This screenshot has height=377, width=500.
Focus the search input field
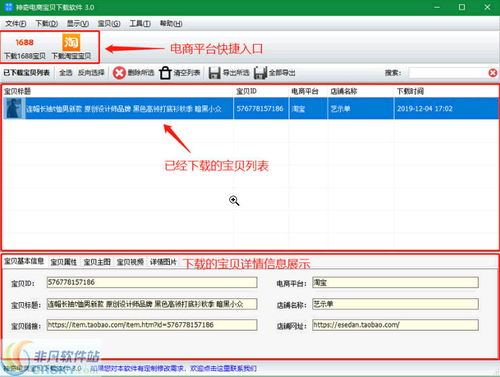448,73
